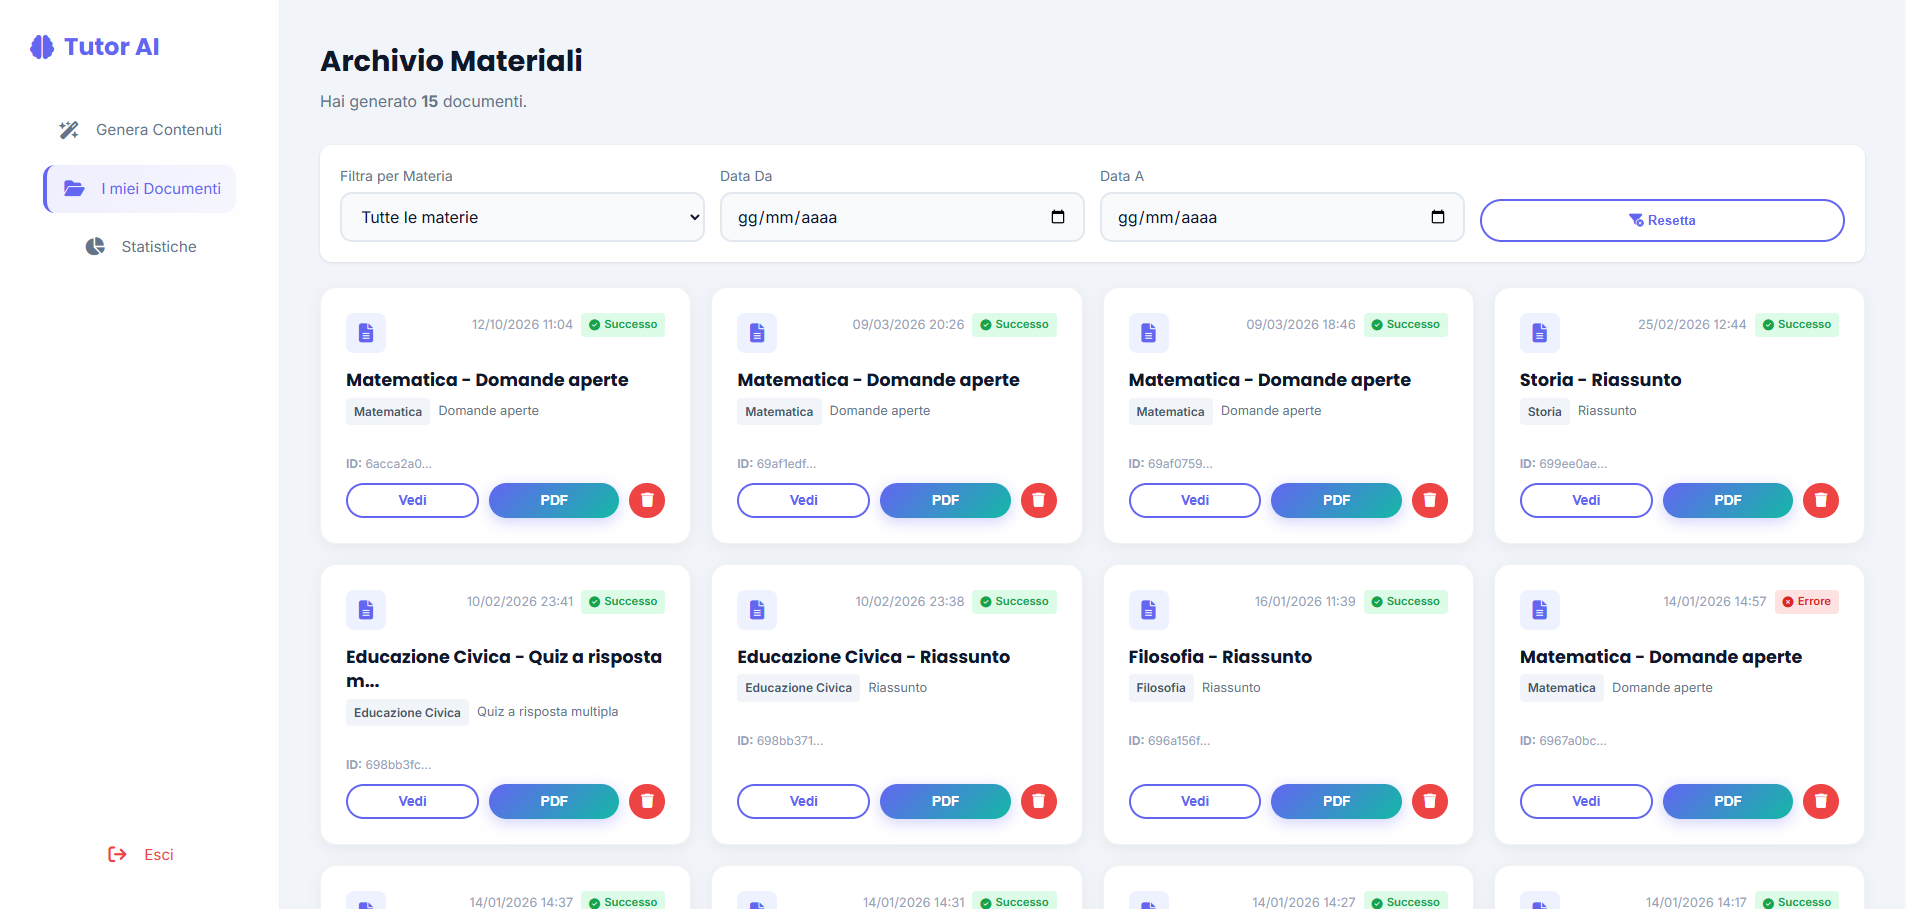Click document icon on 12/10/2026 11:04 card

coord(366,333)
